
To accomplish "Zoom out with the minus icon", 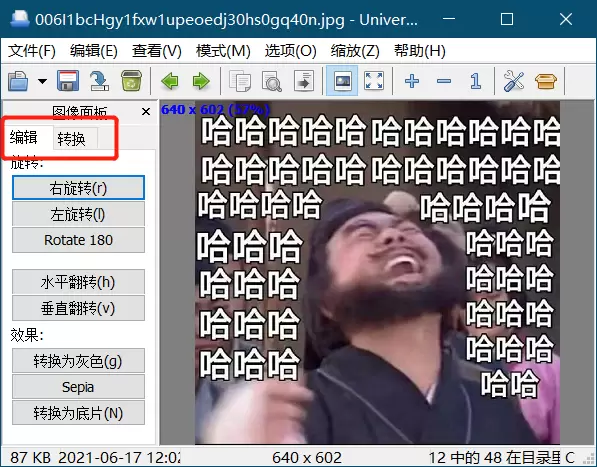I will 444,81.
